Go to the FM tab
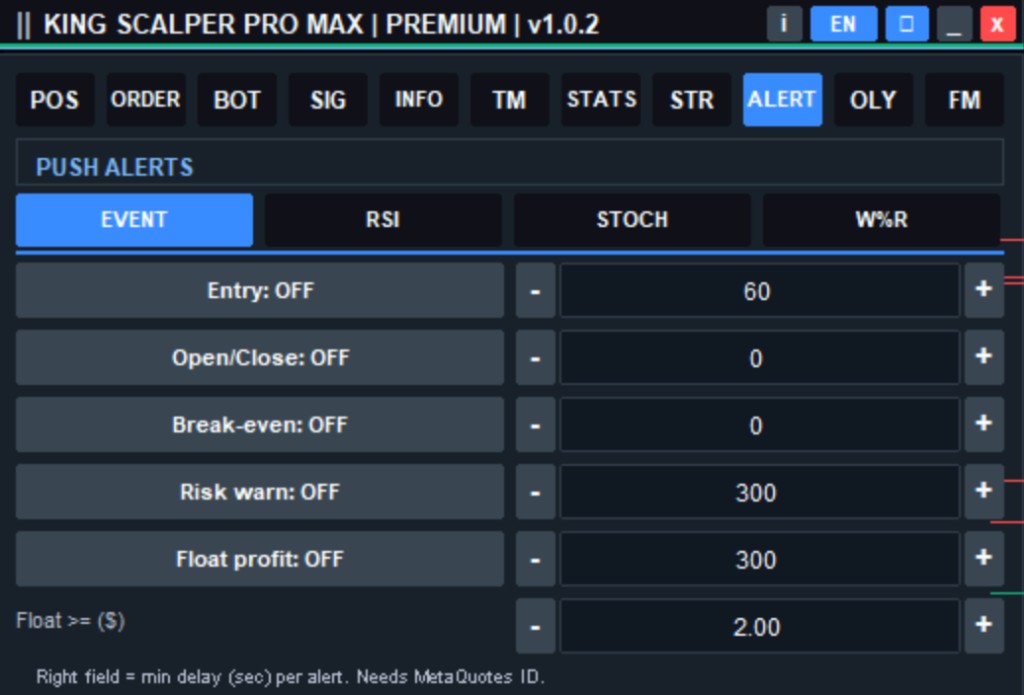Screen dimensions: 1024x695 [964, 100]
